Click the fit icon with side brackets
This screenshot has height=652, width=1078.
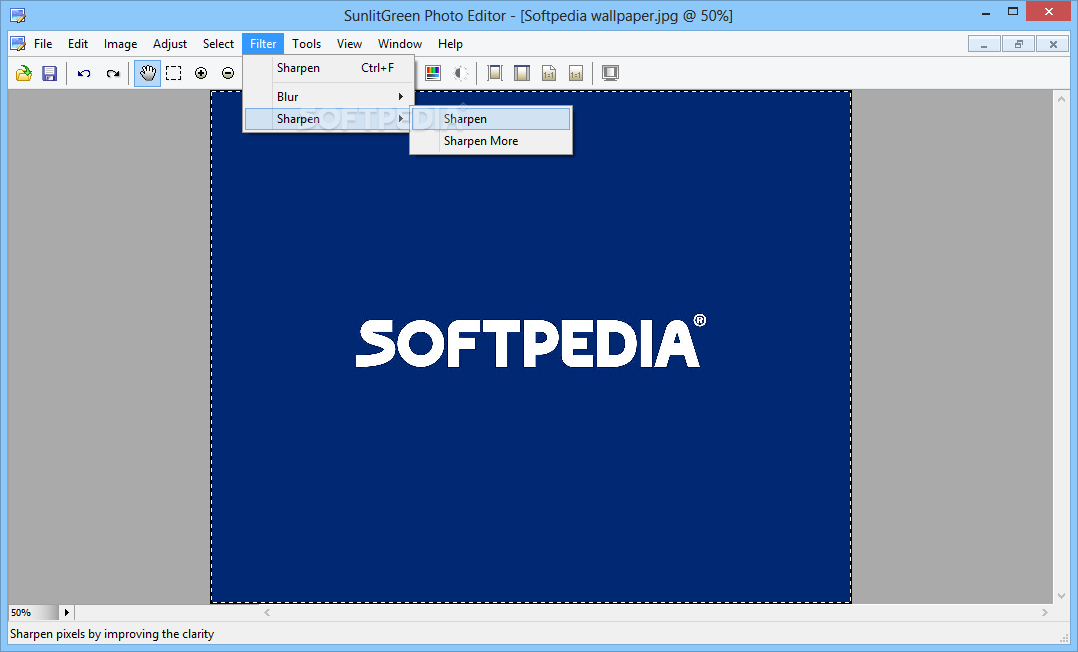494,73
